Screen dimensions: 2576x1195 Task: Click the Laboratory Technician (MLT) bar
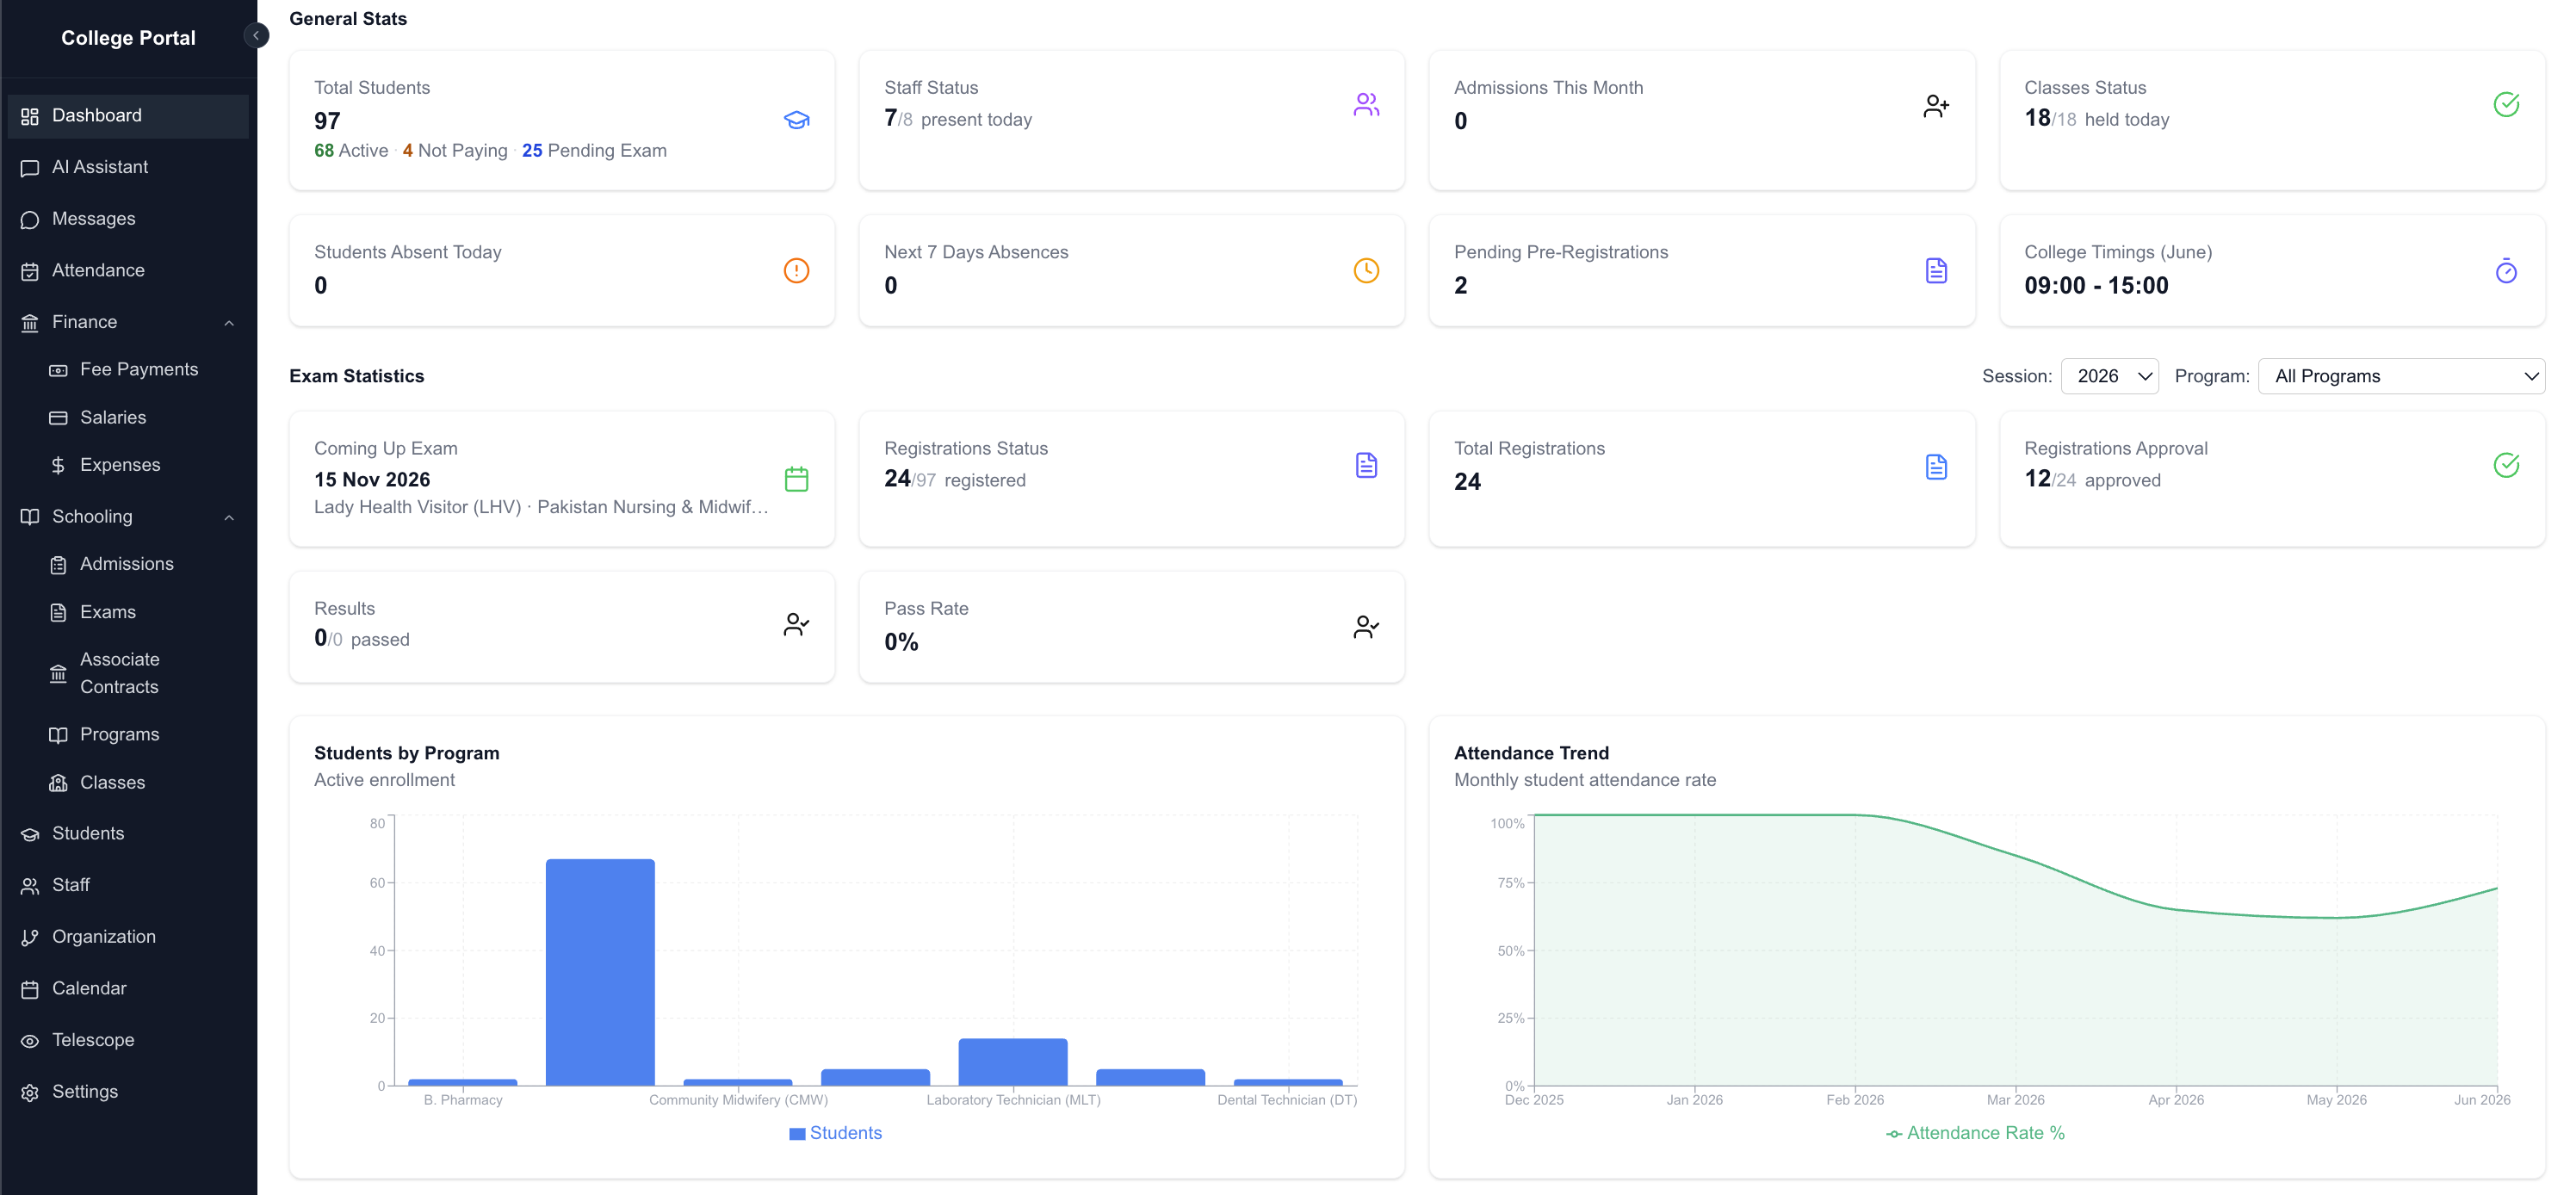(x=1013, y=1062)
